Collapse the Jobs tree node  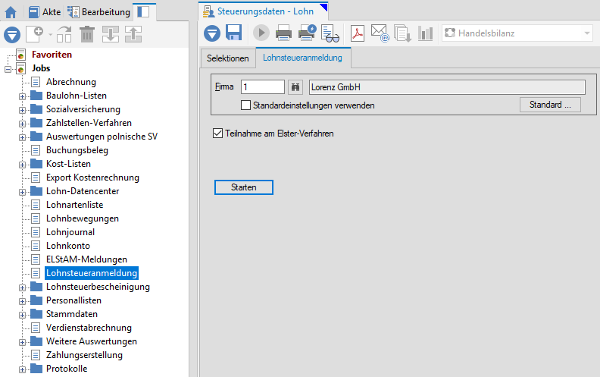pyautogui.click(x=8, y=69)
